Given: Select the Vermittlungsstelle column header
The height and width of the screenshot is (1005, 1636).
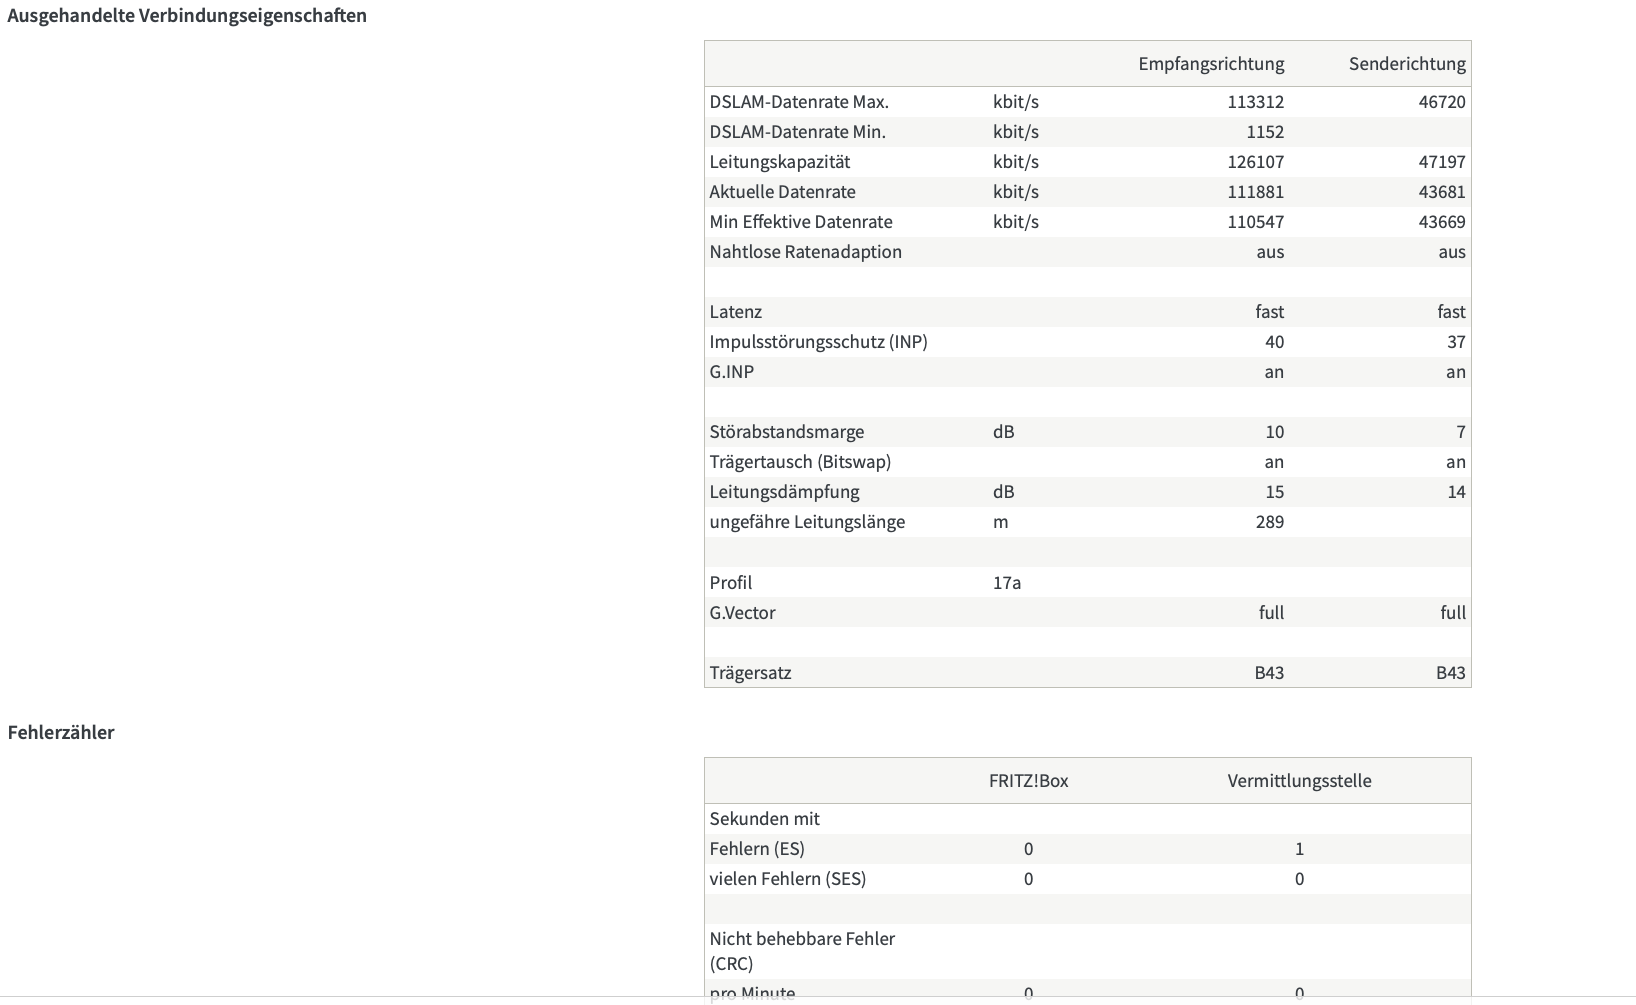Looking at the screenshot, I should click(x=1299, y=781).
